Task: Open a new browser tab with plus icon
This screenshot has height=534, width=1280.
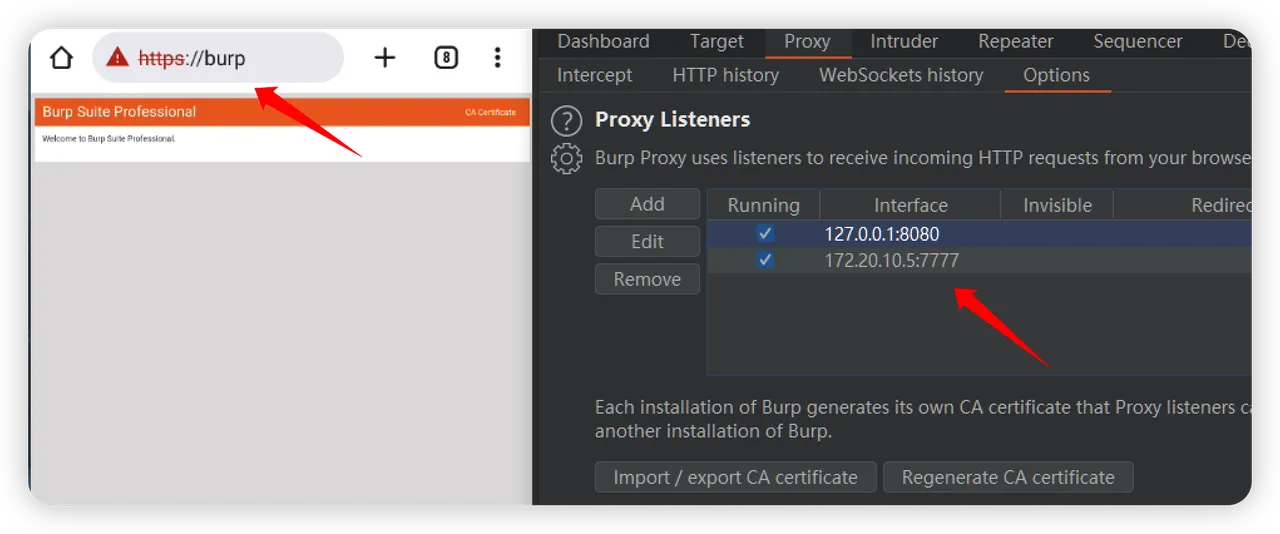Action: click(384, 58)
